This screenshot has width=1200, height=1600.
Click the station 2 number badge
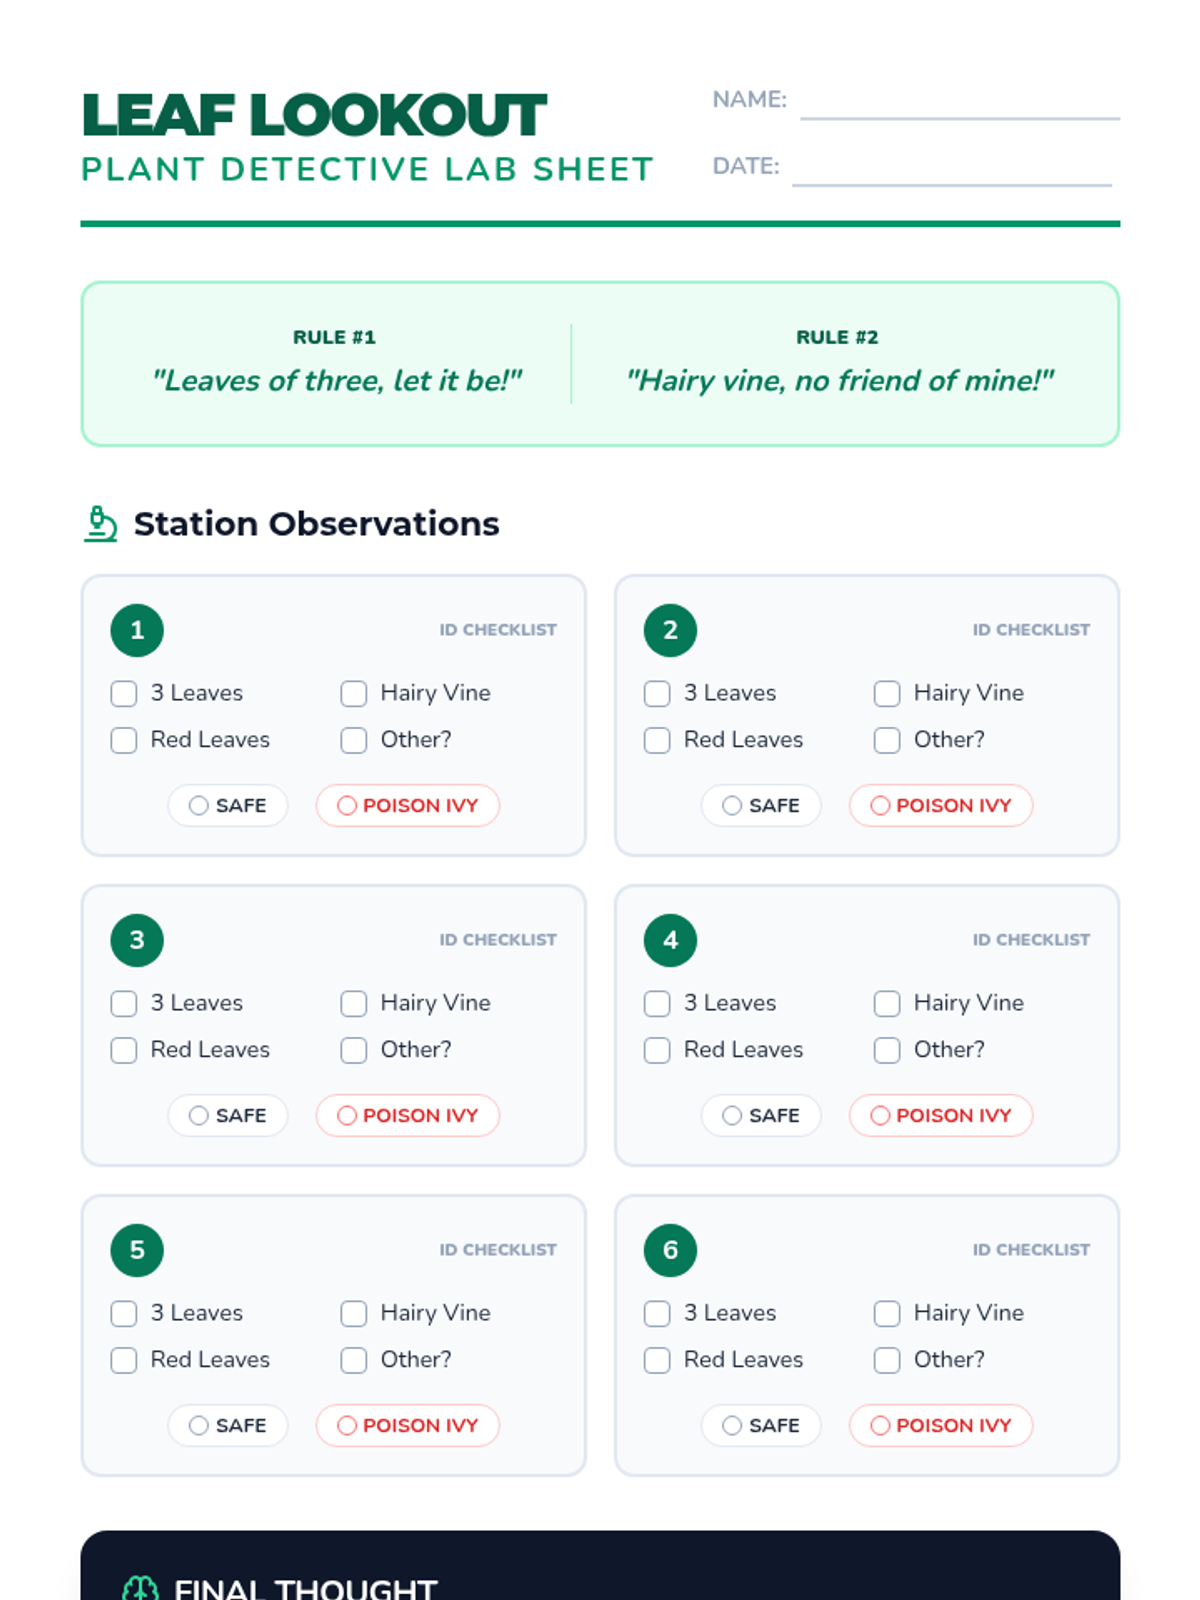pos(670,631)
